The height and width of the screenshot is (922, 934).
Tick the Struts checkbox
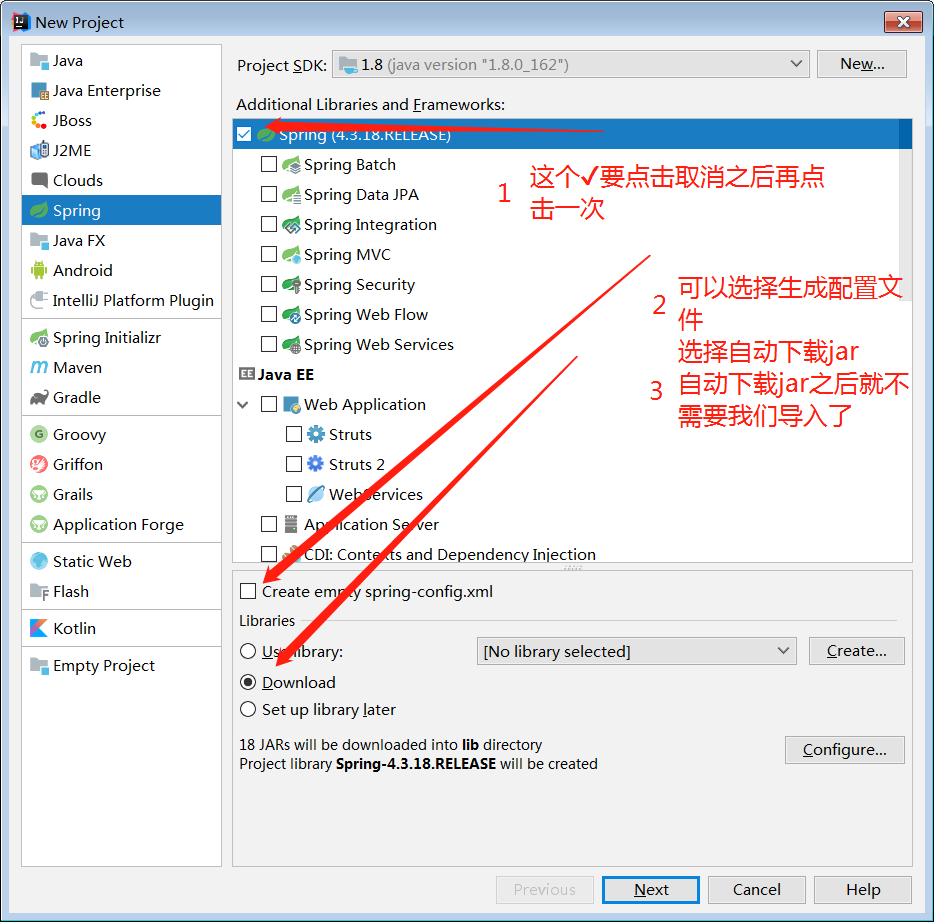(294, 434)
